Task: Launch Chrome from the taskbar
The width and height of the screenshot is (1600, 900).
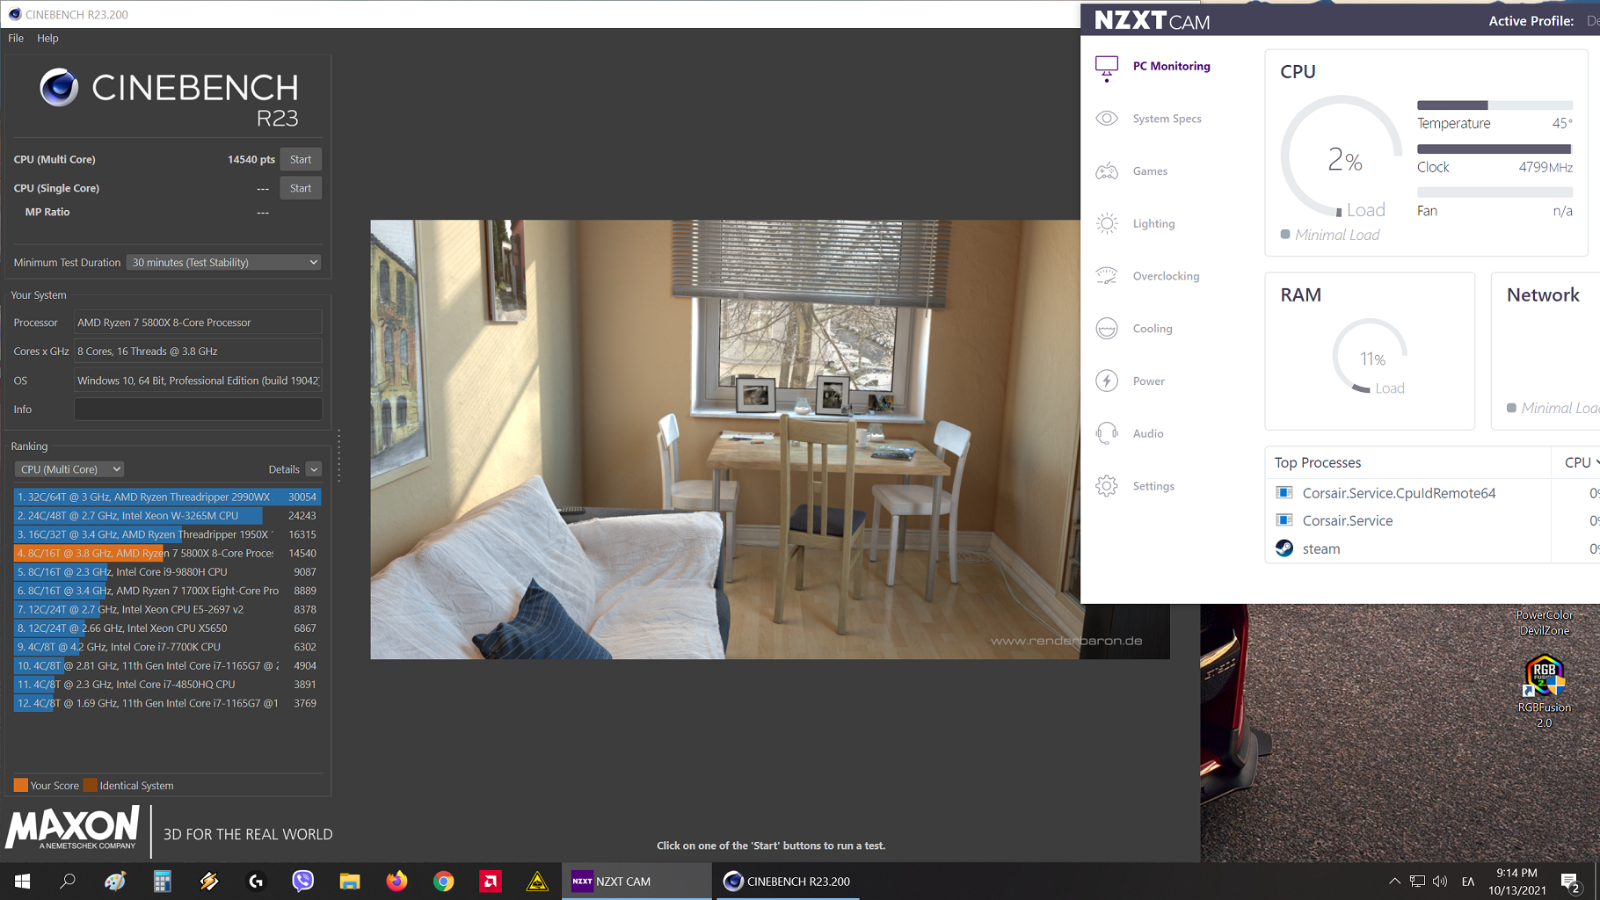Action: 444,881
